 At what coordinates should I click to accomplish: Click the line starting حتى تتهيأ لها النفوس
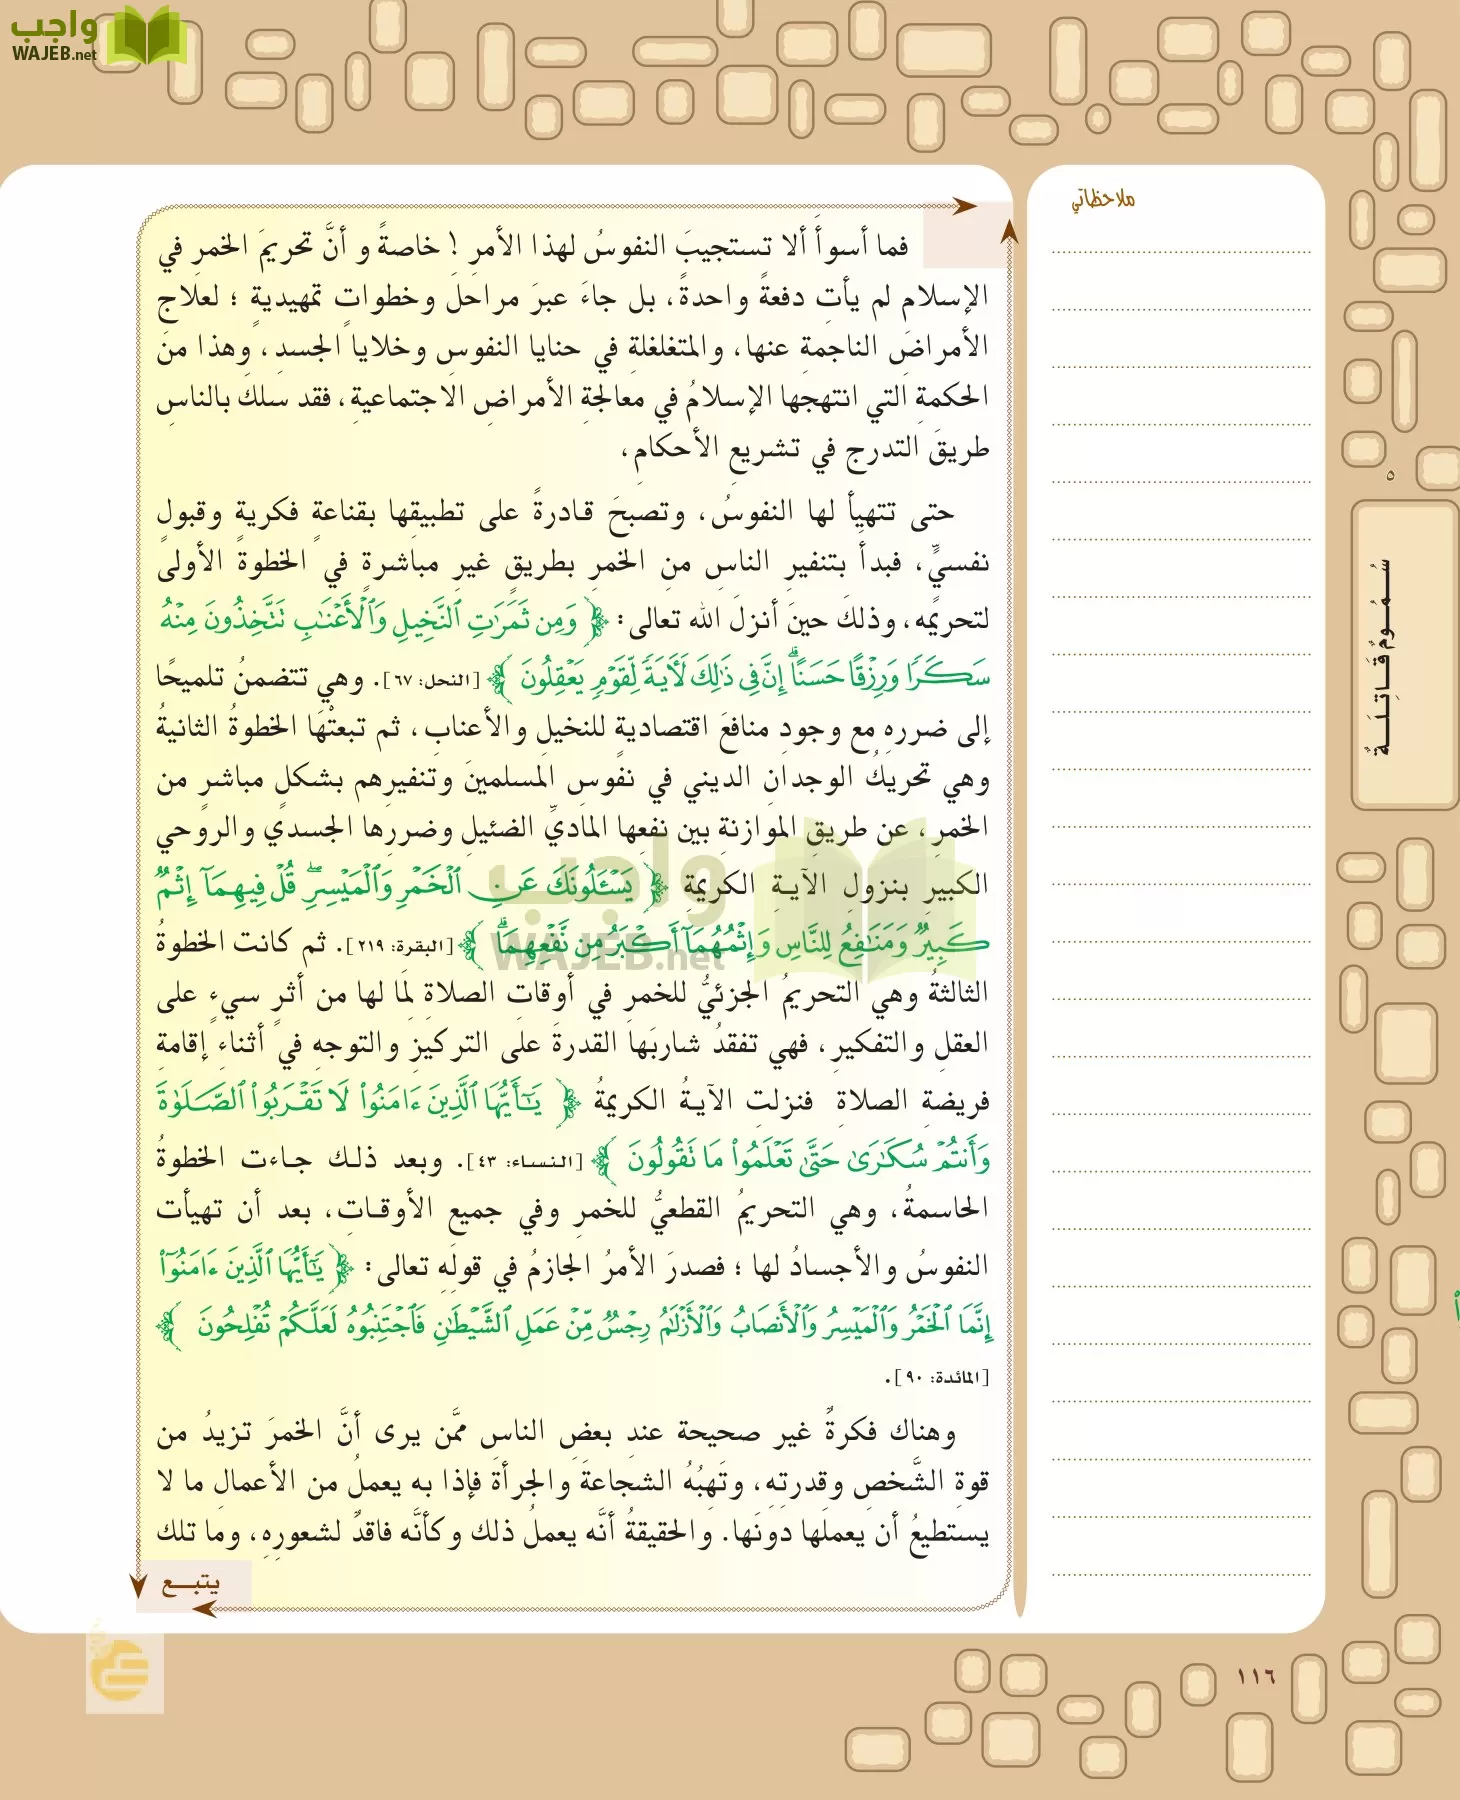coord(556,514)
